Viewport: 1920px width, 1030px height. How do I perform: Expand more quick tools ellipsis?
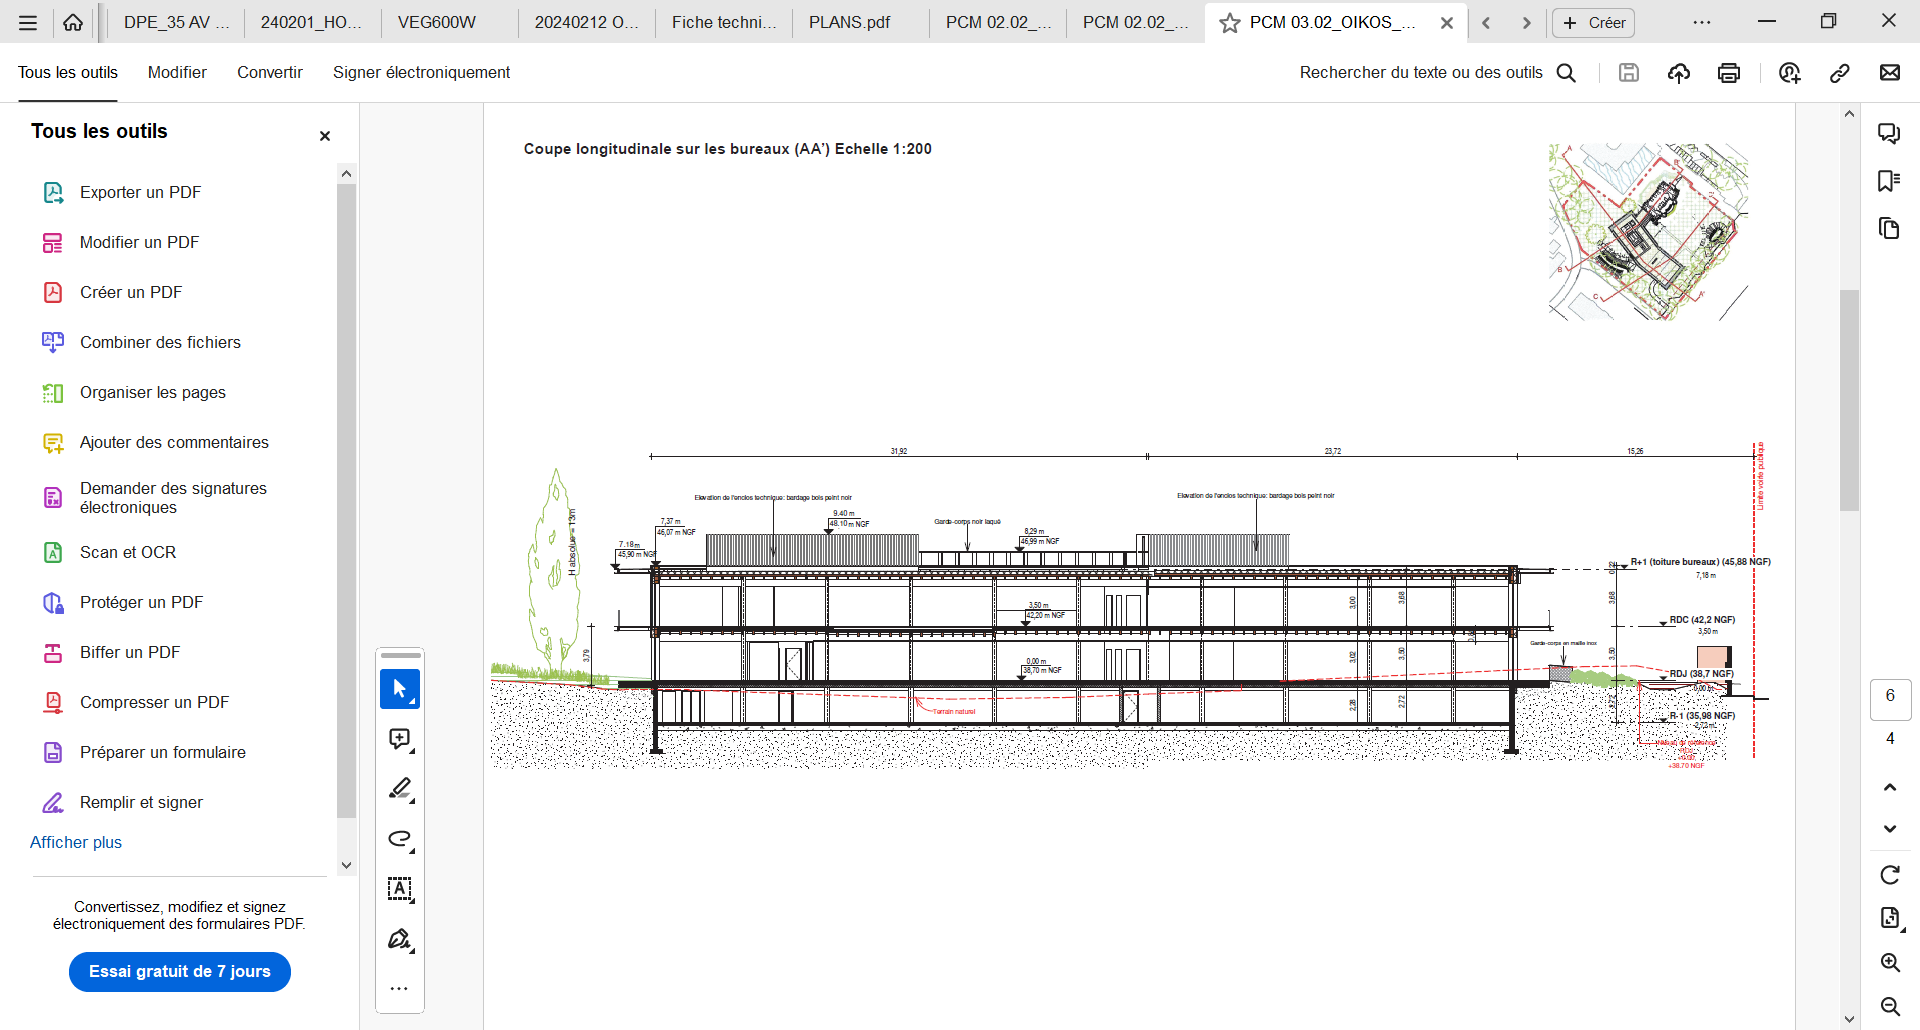pos(399,989)
